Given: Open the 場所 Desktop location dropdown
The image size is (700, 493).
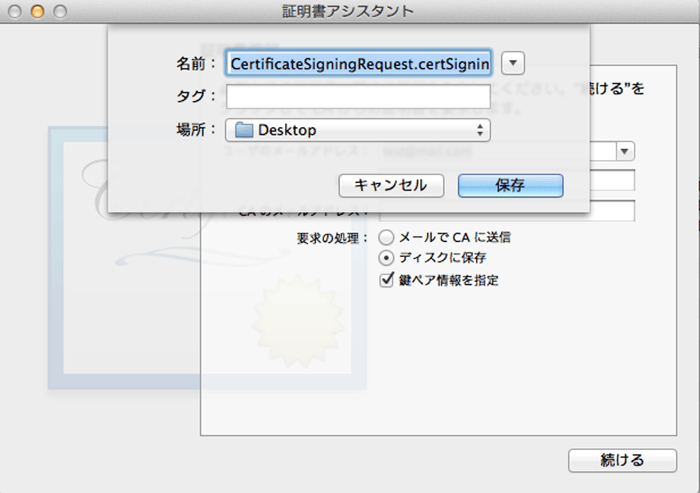Looking at the screenshot, I should coord(357,130).
